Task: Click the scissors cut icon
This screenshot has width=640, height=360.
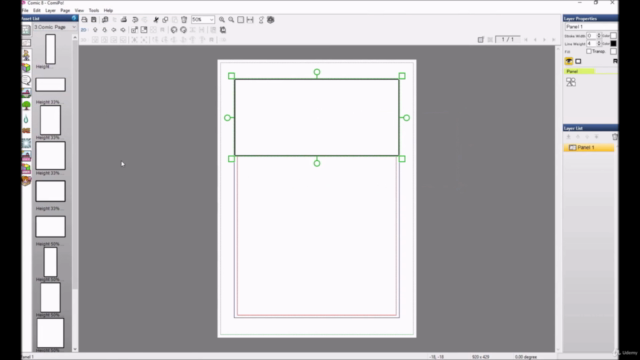Action: pos(156,20)
